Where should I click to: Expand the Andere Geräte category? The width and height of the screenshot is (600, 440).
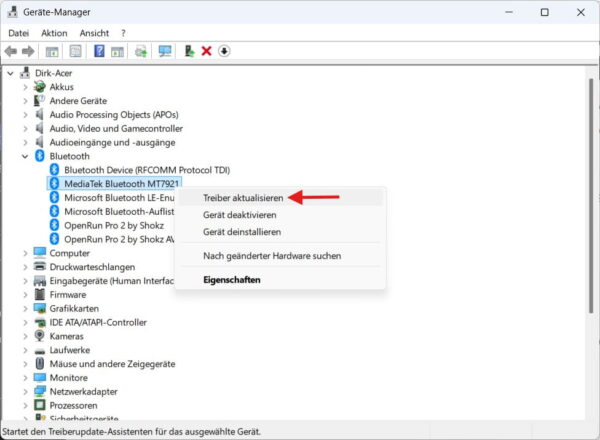point(25,101)
